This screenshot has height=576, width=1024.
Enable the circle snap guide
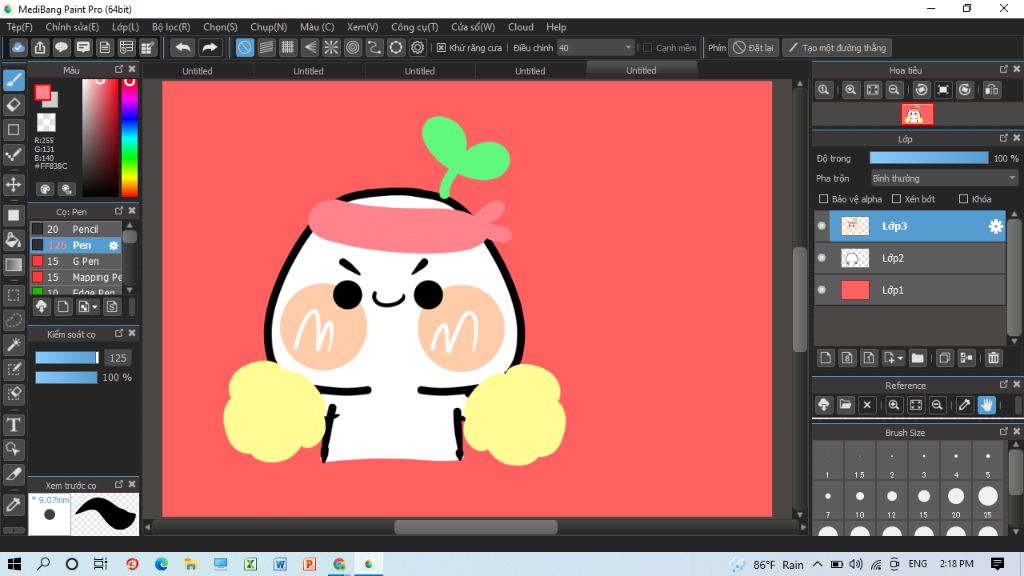point(353,48)
